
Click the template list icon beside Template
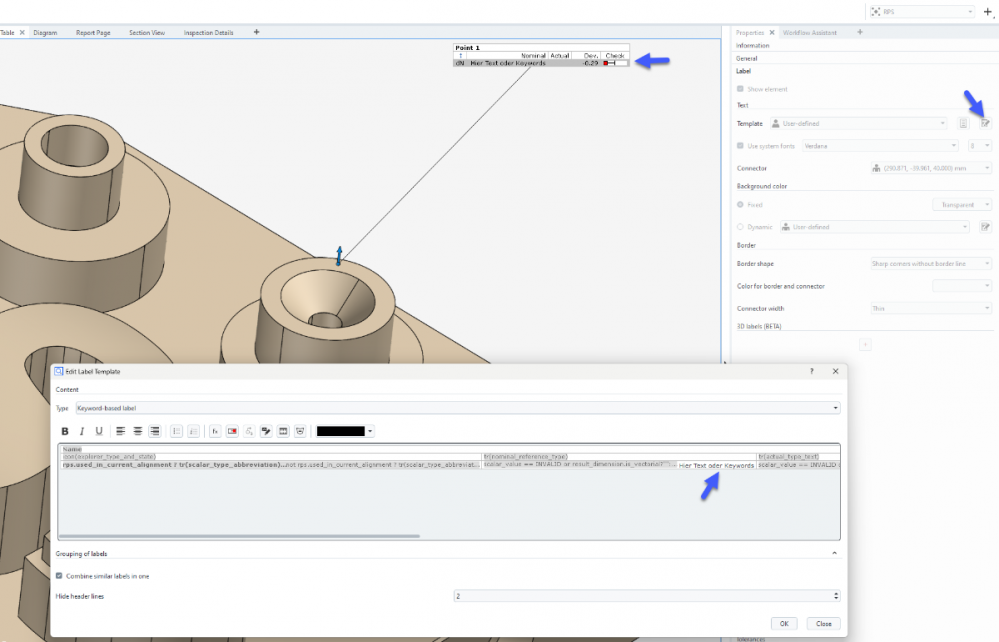[963, 123]
